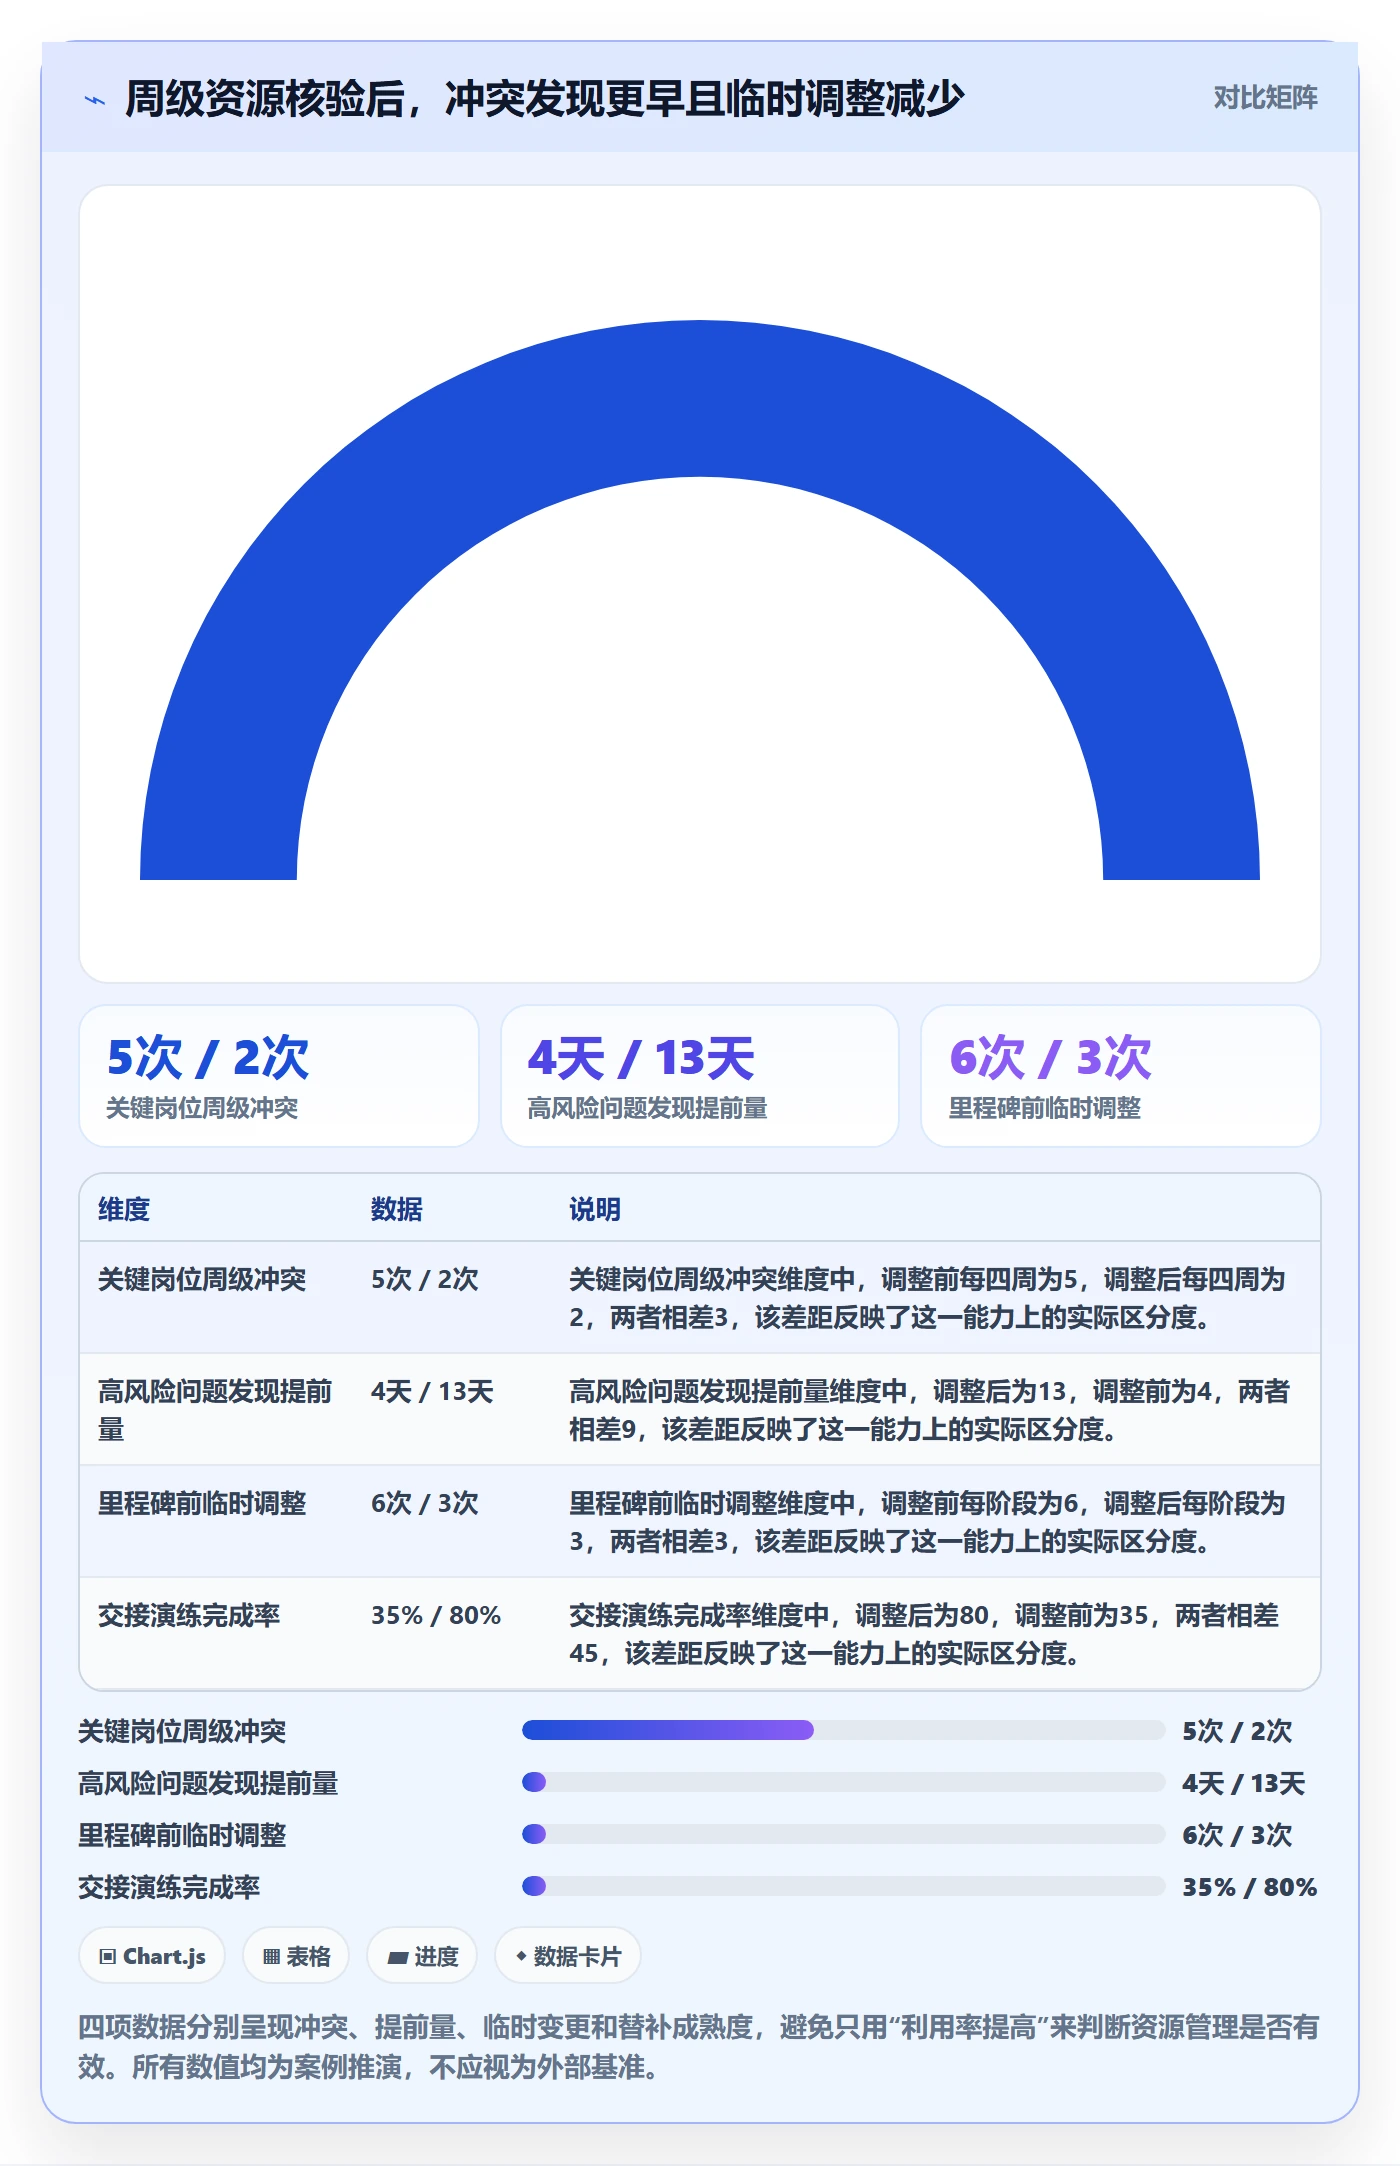
Task: Click table data cell 4天 / 13天
Action: coord(432,1391)
